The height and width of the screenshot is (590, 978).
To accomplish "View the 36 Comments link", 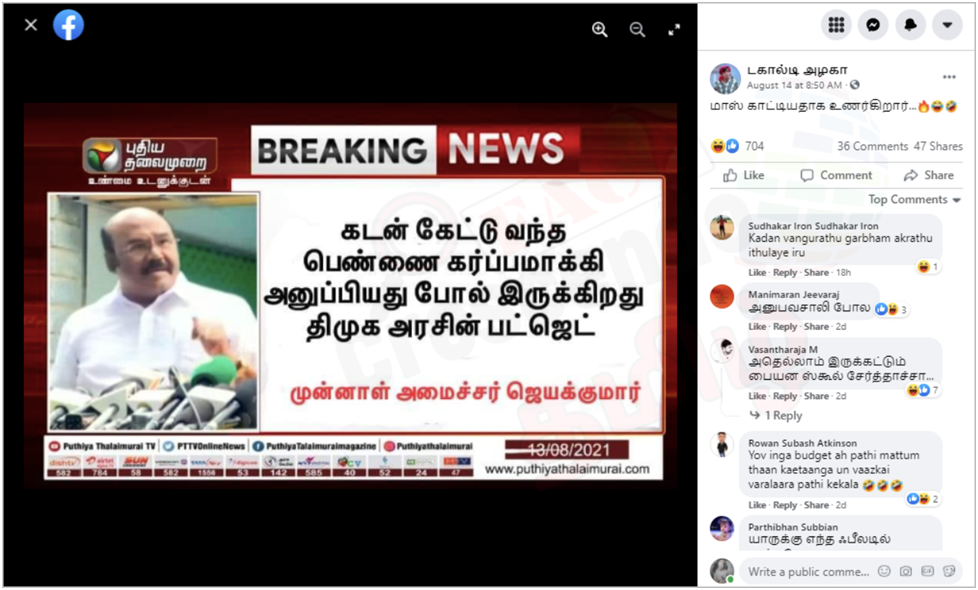I will pos(873,146).
